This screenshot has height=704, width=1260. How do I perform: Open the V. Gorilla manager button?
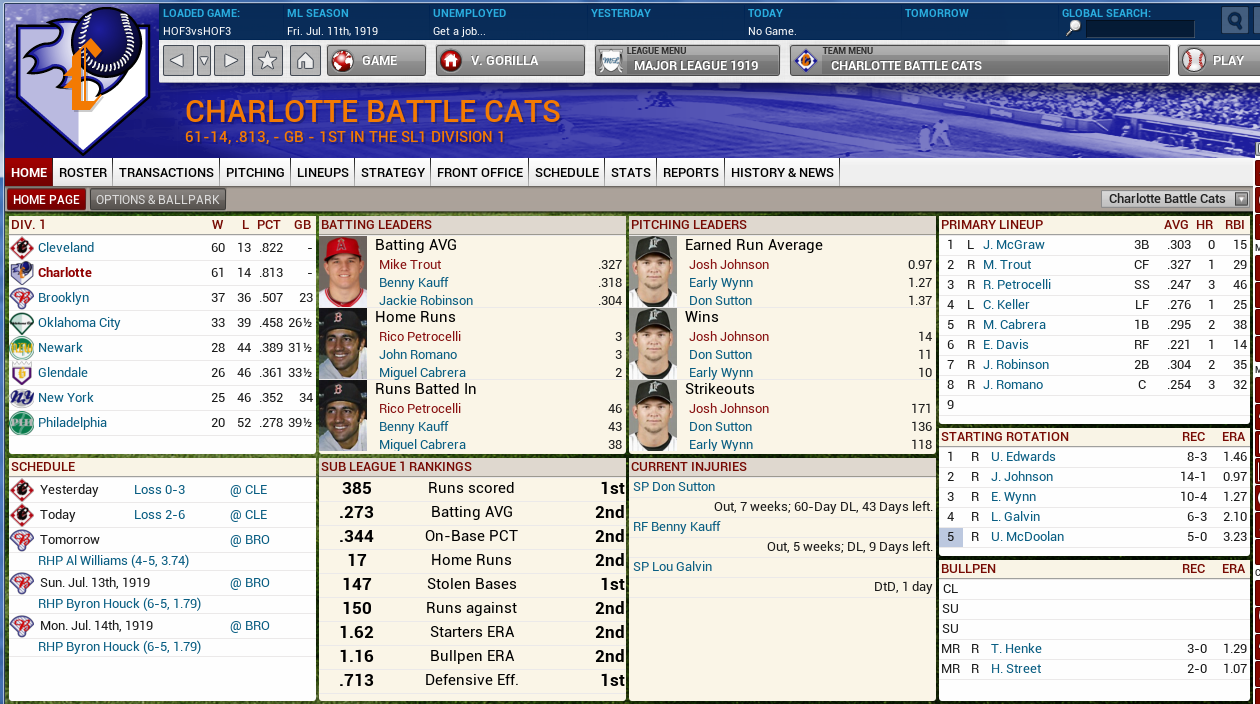(510, 61)
